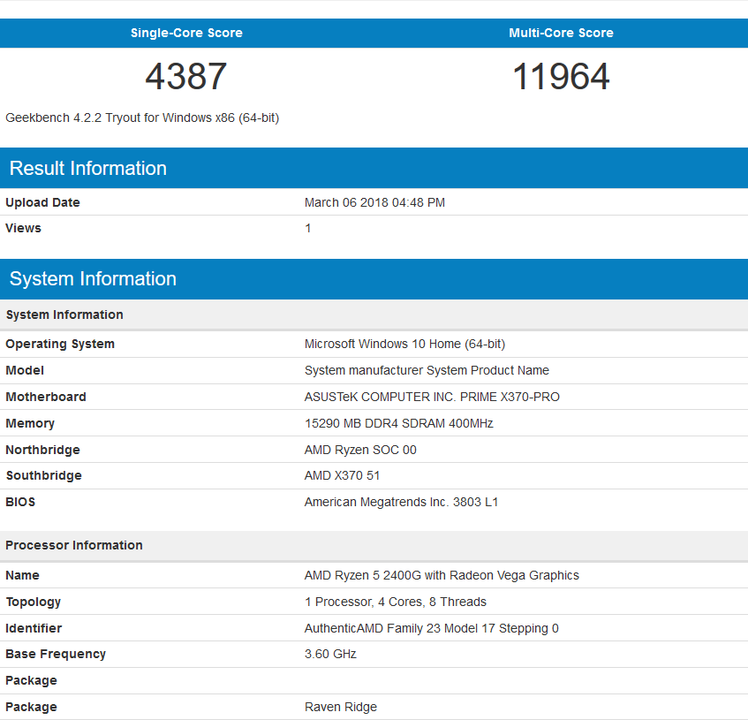Select AuthenticAMD Family 23 Model 17 value

click(431, 628)
